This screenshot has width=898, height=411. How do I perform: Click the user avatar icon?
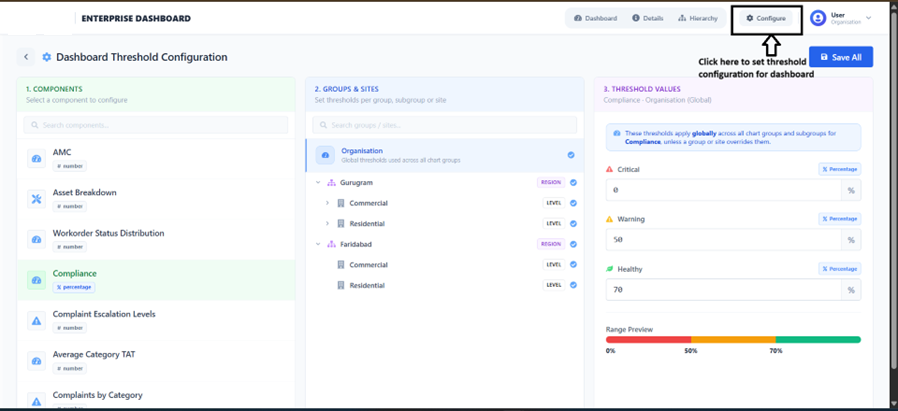pos(819,18)
